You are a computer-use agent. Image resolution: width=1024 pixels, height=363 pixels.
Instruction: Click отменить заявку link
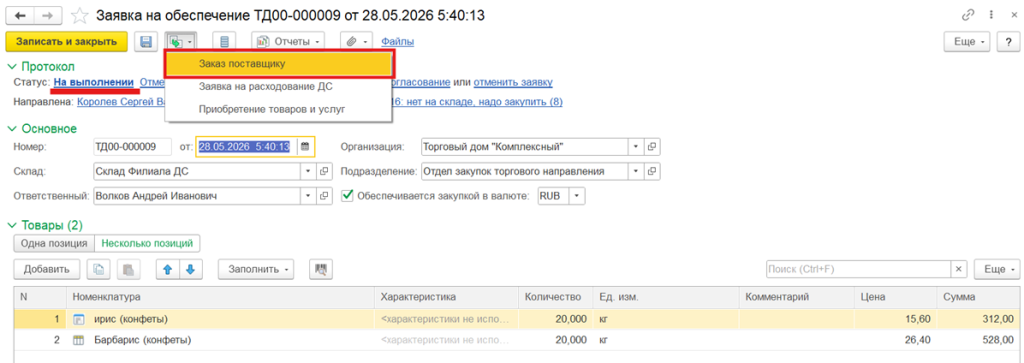point(513,82)
